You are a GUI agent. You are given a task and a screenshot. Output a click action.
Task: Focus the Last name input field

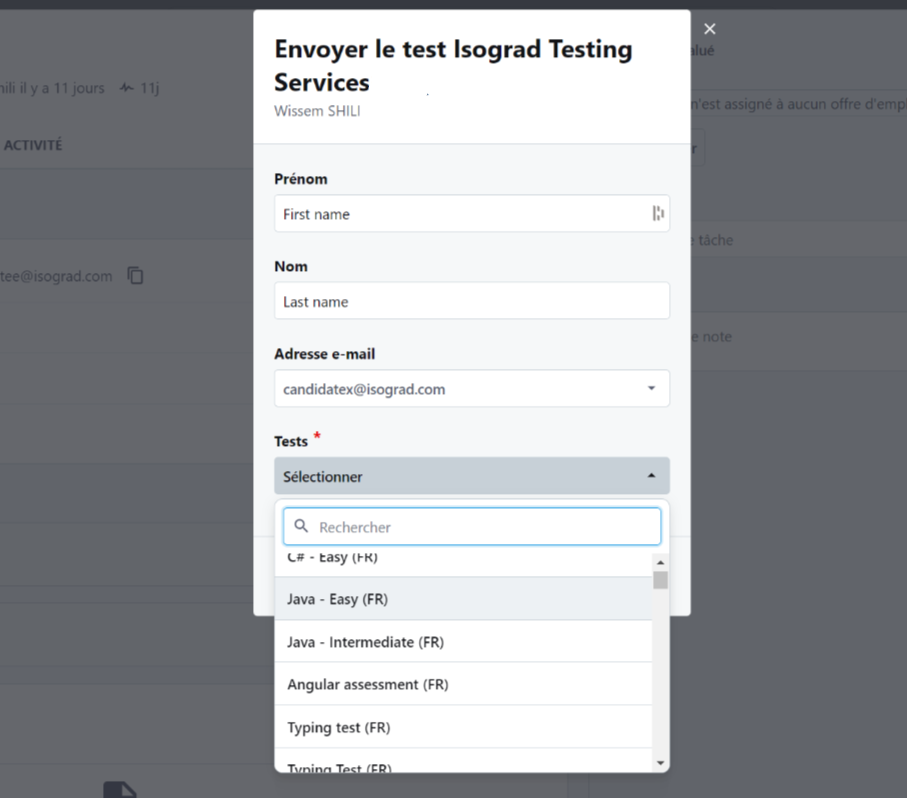(x=472, y=301)
